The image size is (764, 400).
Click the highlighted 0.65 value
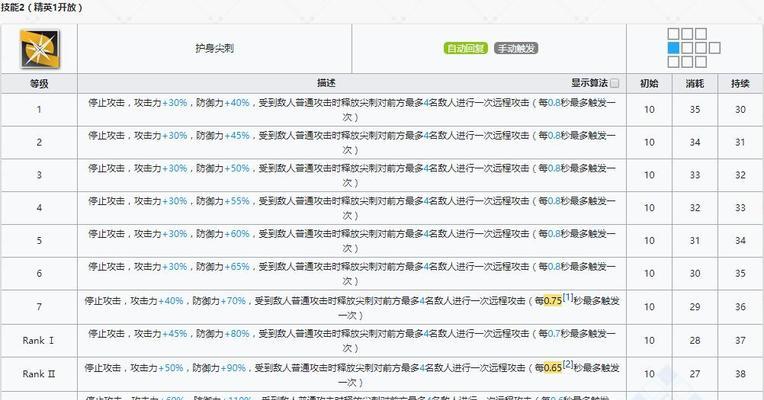553,368
